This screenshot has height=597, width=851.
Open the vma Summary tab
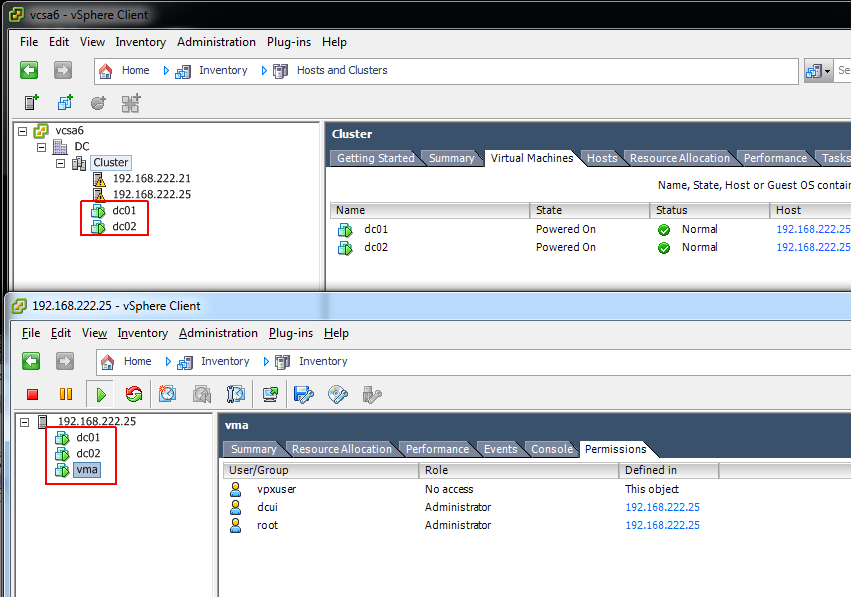(253, 449)
